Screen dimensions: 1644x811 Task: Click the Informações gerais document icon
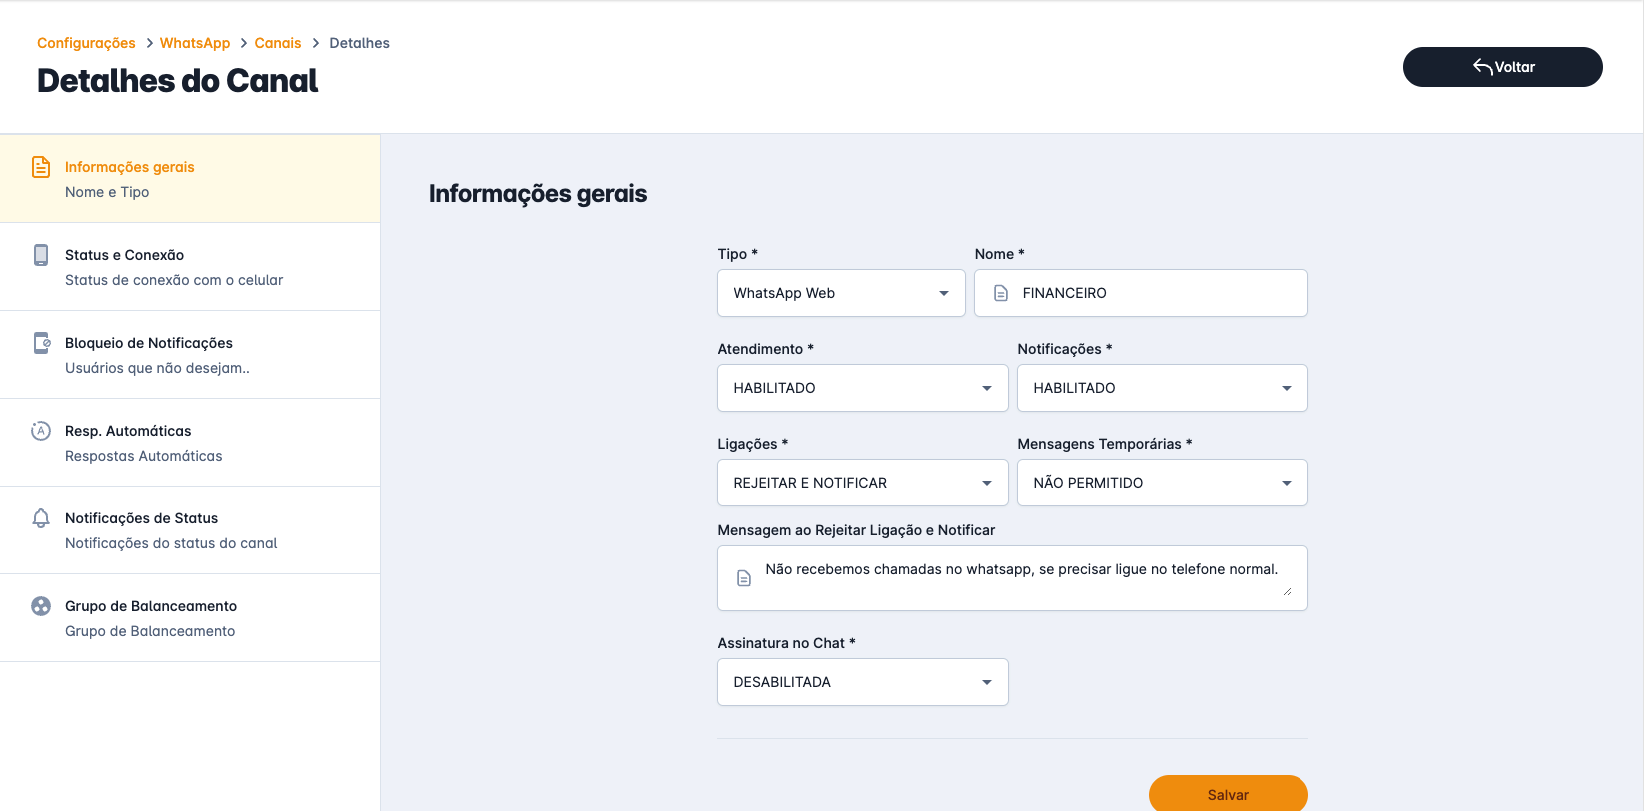click(x=41, y=167)
